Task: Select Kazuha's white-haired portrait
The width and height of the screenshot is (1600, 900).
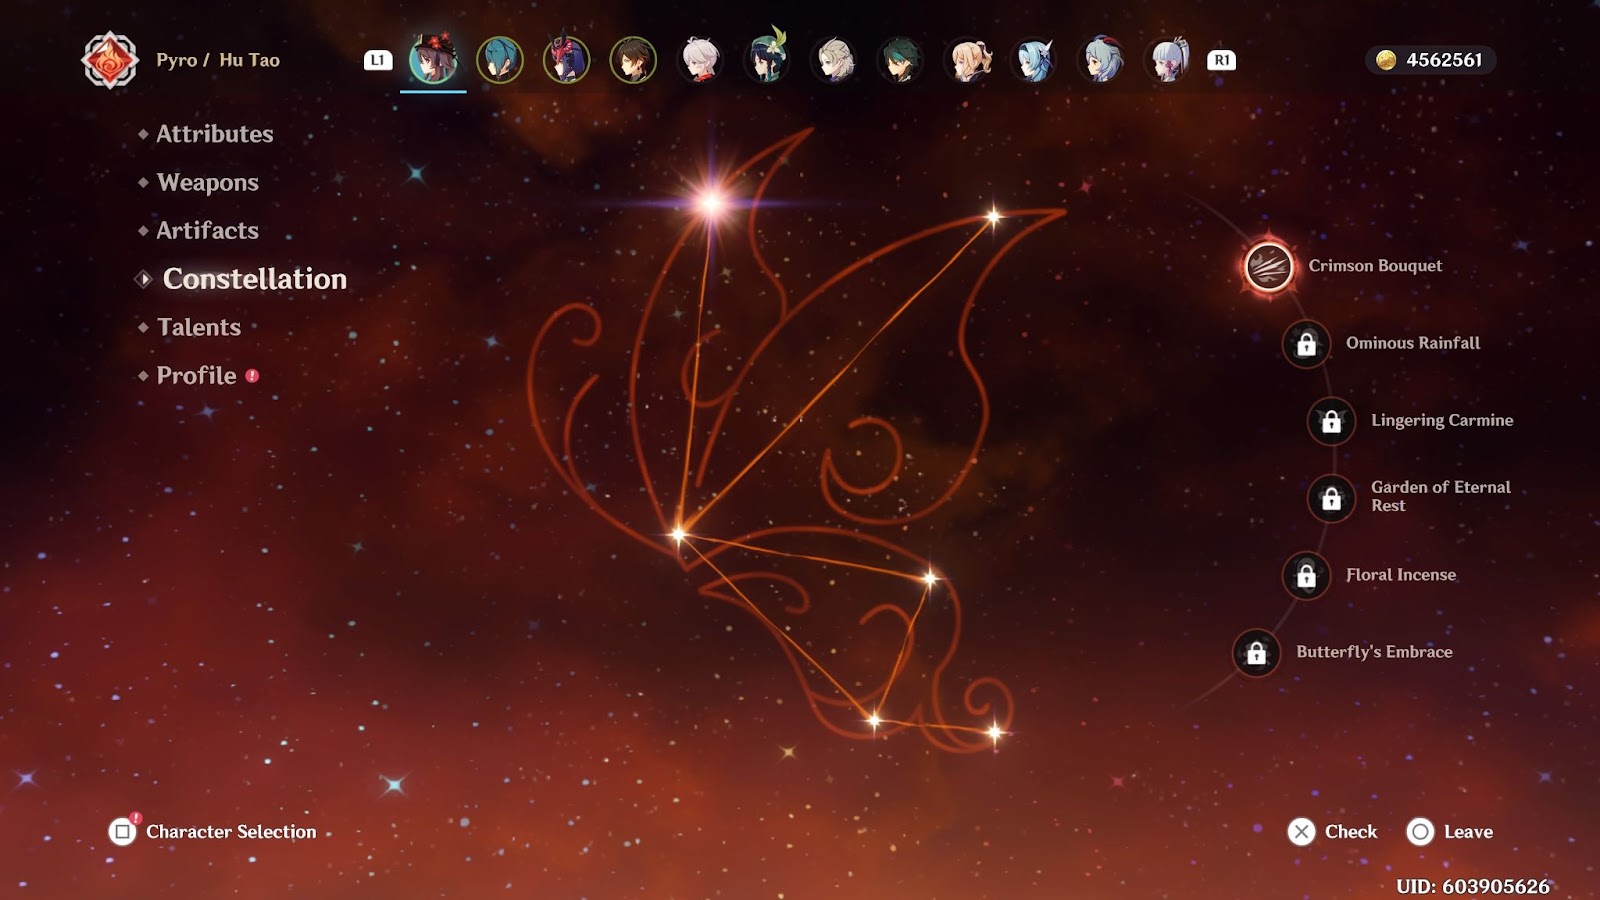Action: coord(700,60)
